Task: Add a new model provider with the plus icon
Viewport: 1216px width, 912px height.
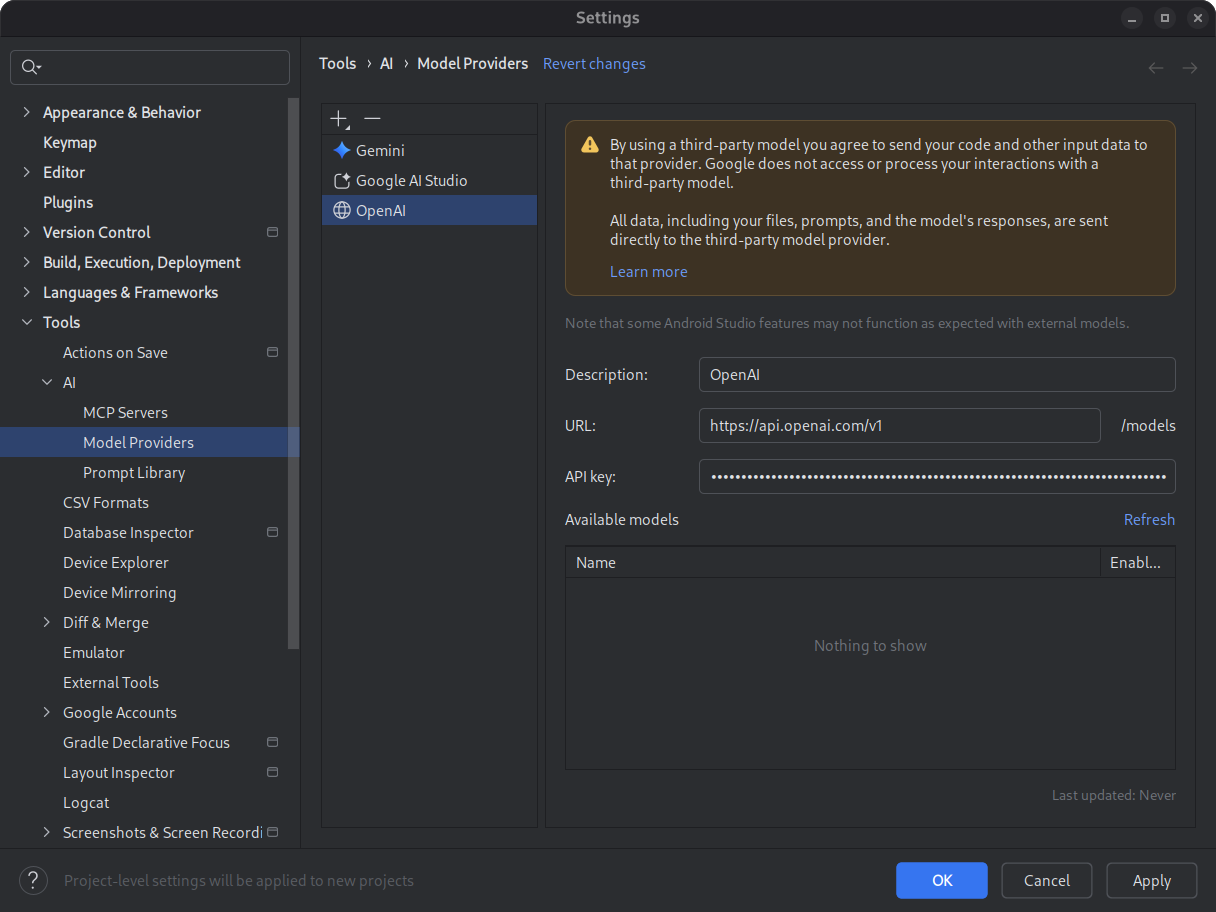Action: click(x=337, y=118)
